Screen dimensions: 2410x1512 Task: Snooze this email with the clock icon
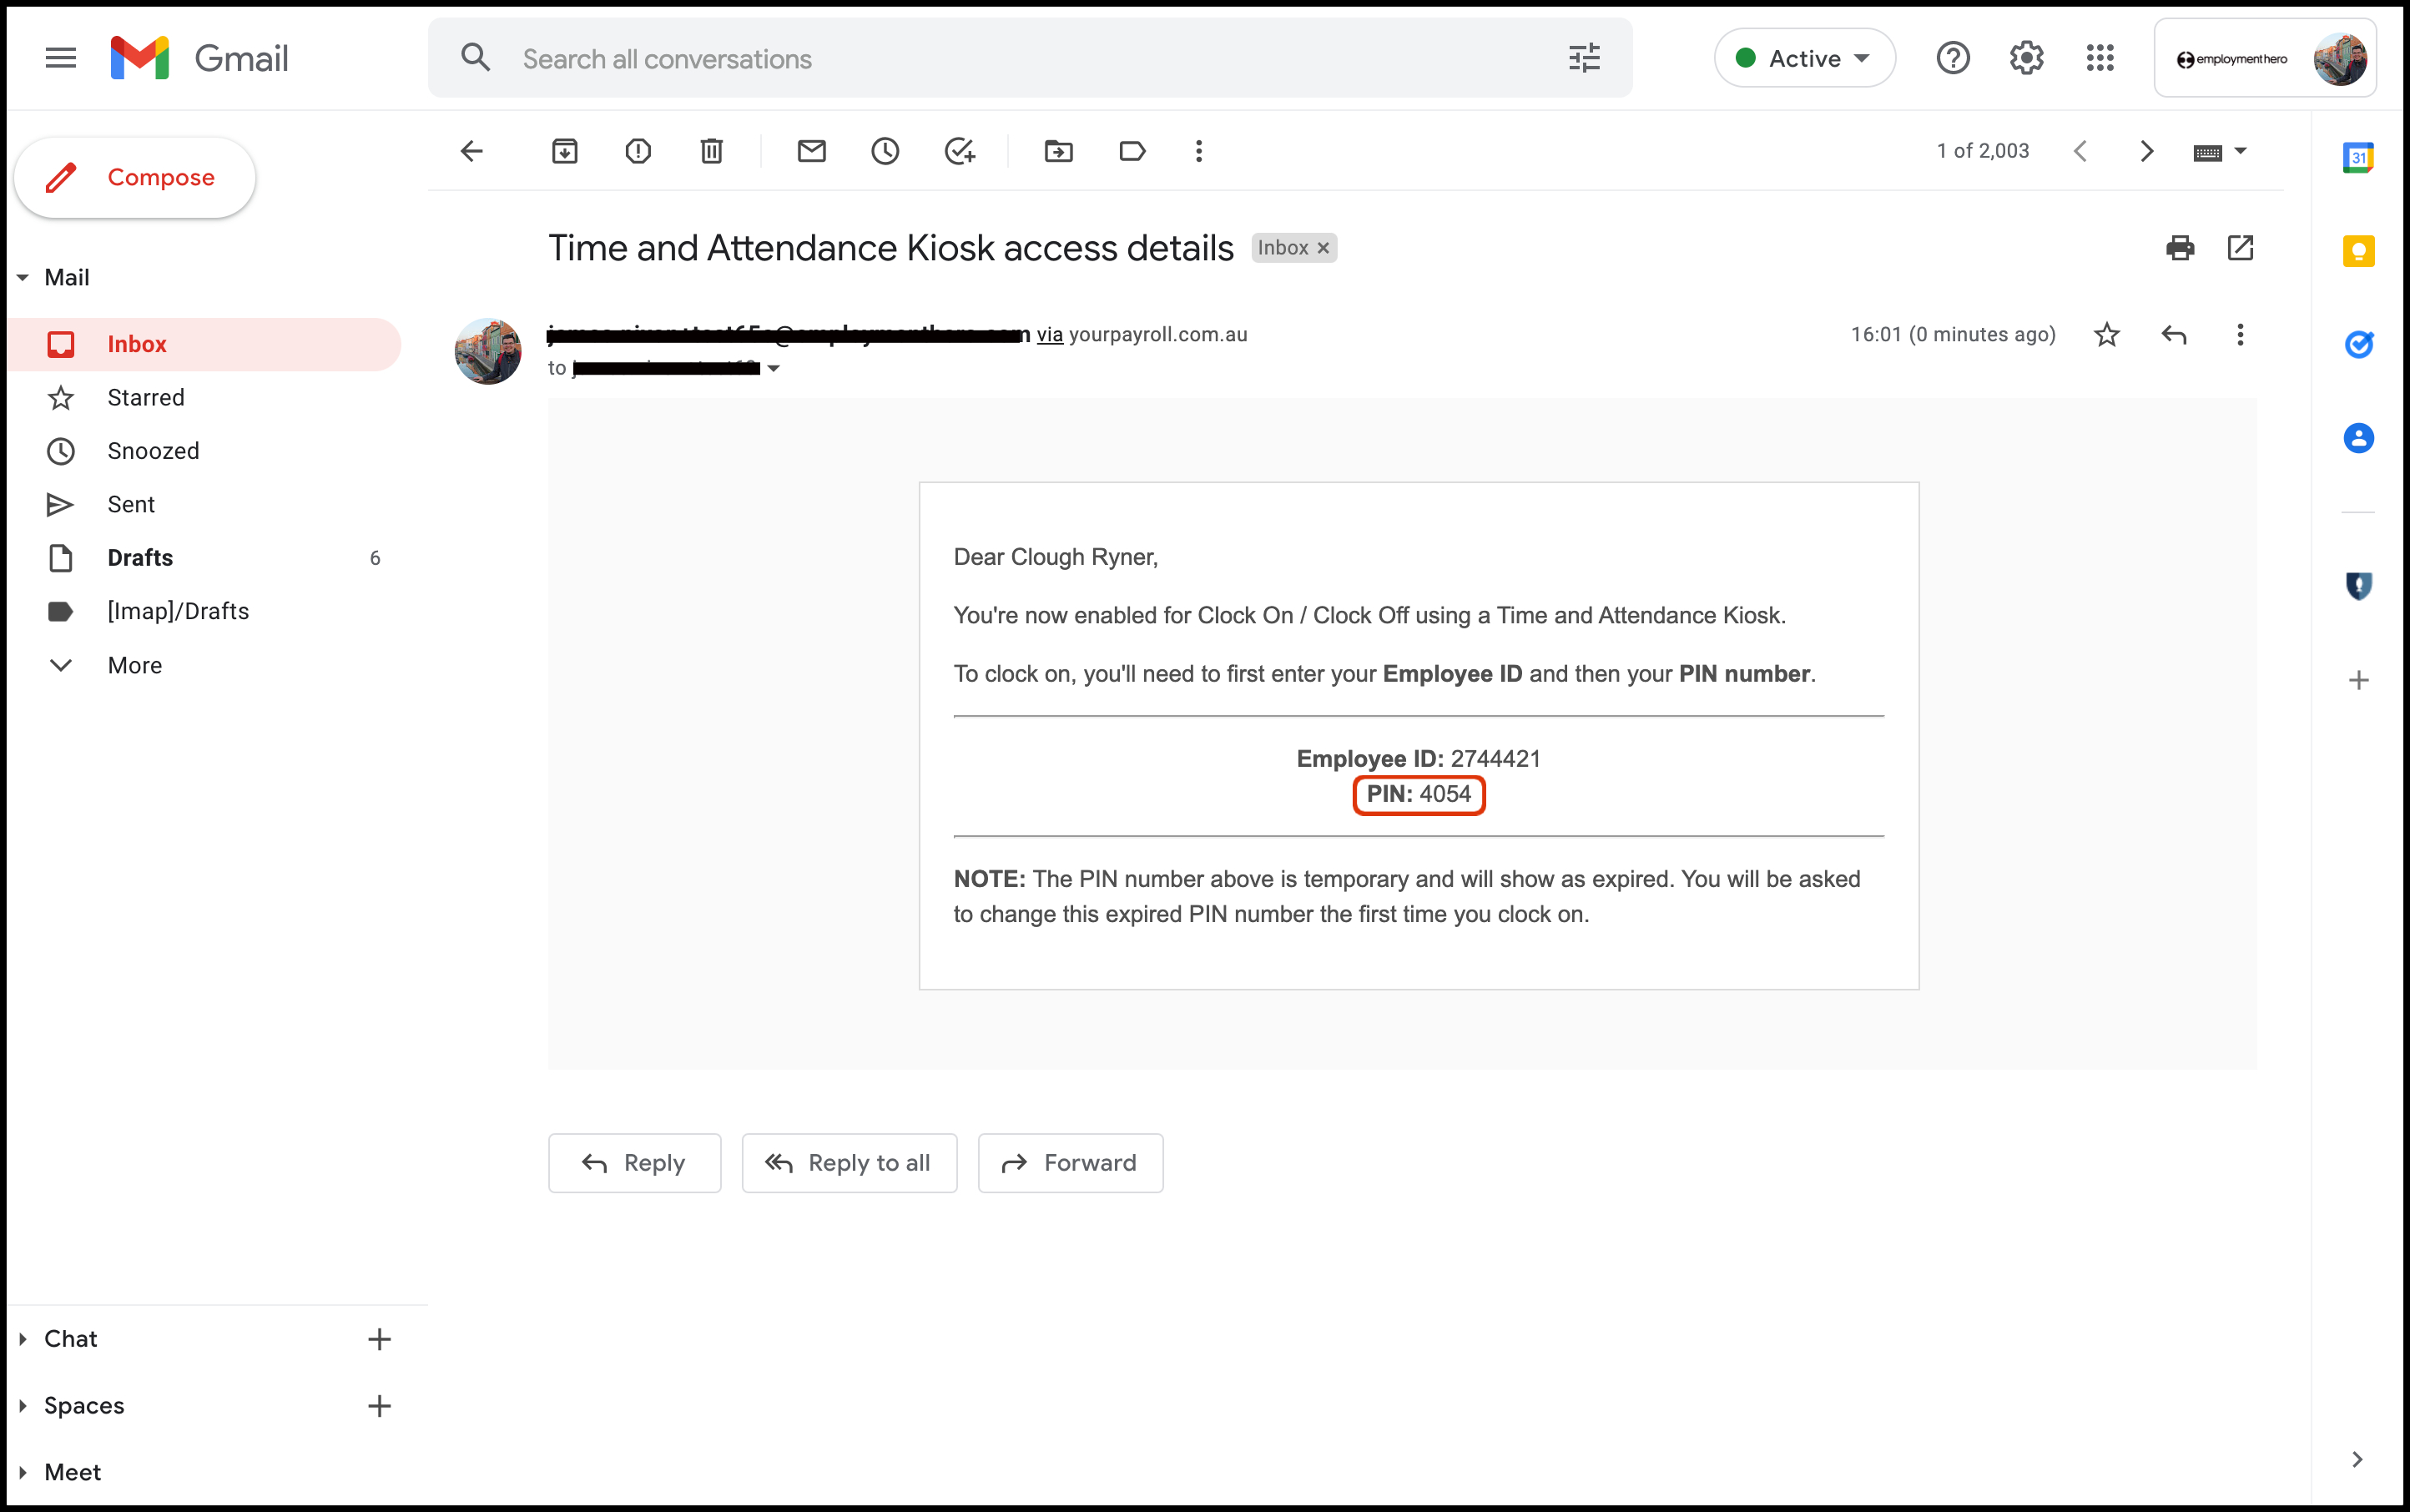click(x=885, y=151)
